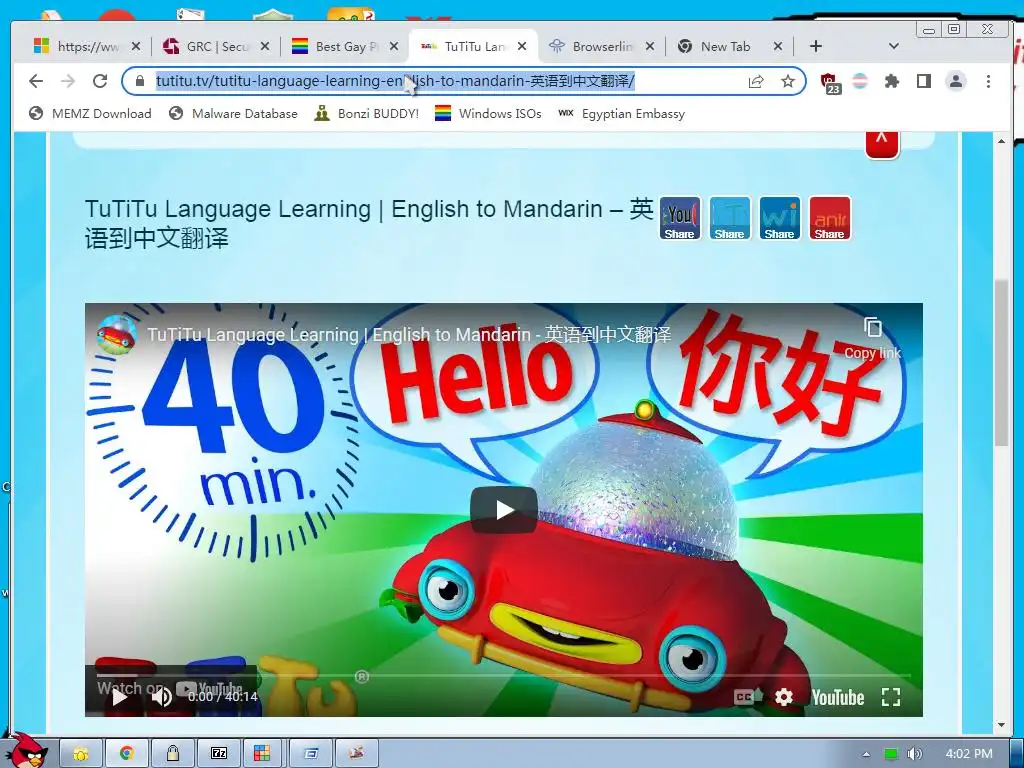Open the video on YouTube logo
The image size is (1024, 768).
click(x=838, y=697)
